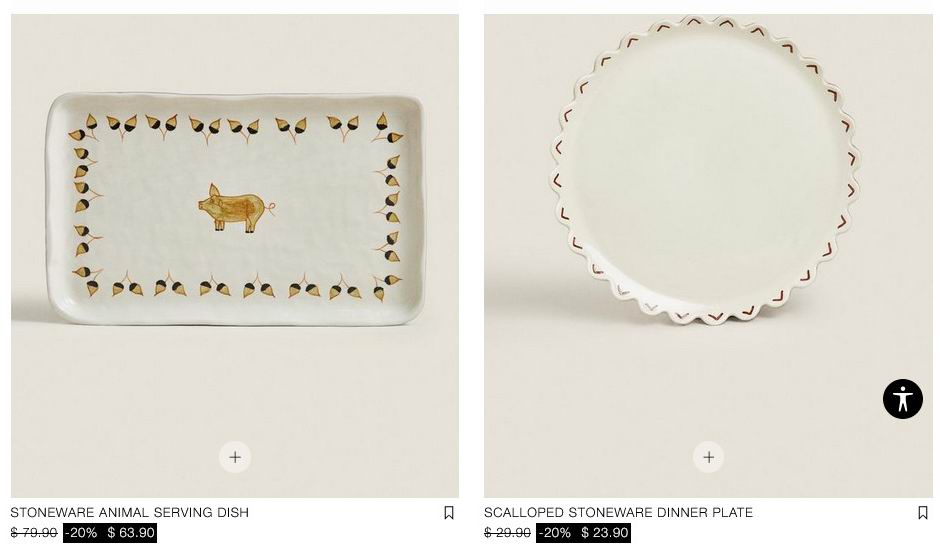This screenshot has height=560, width=940.
Task: Click the -20% discount label for the serving dish
Action: point(82,532)
